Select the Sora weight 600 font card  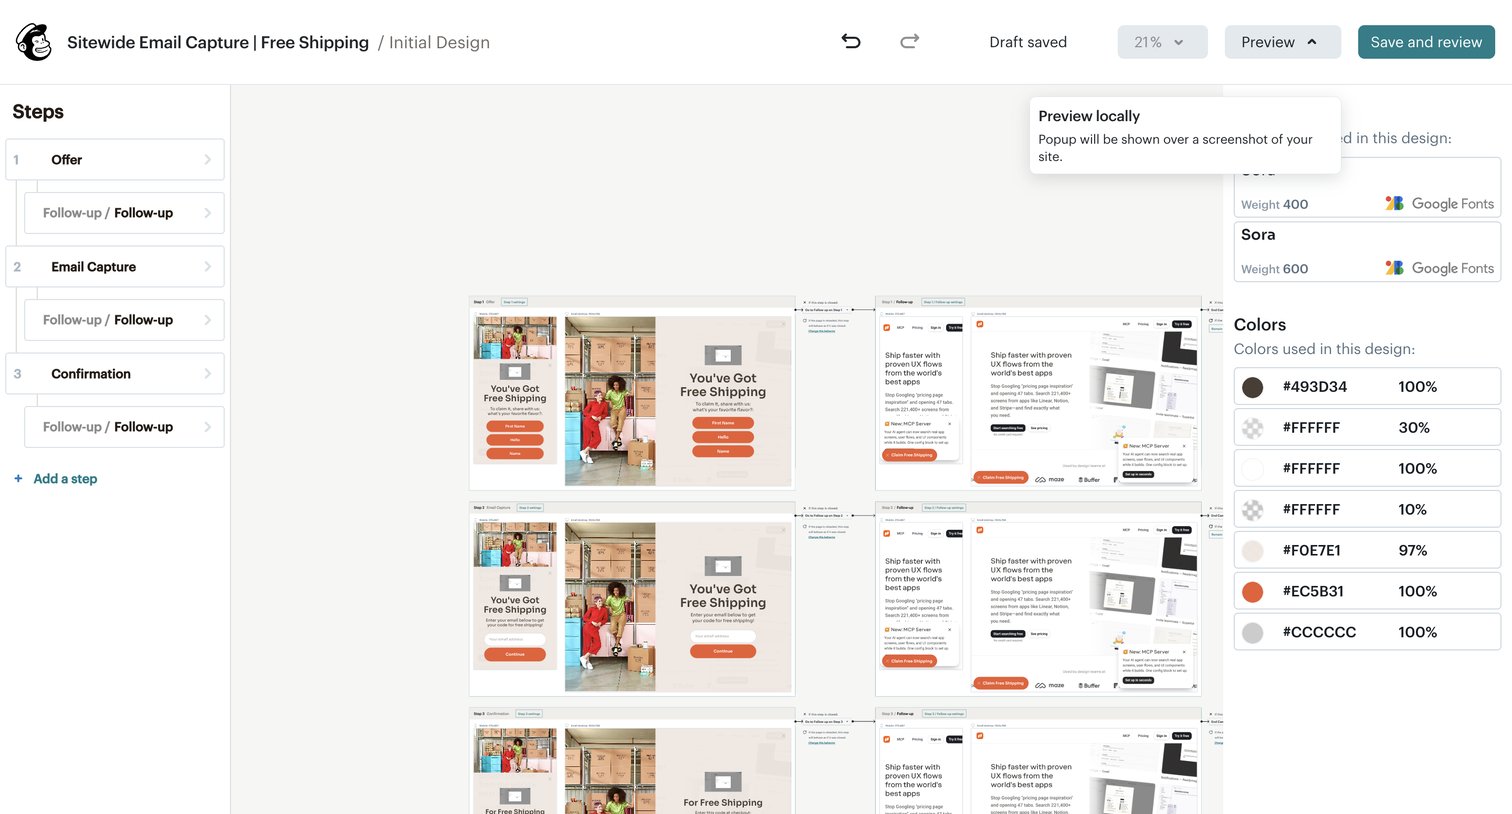click(x=1367, y=251)
